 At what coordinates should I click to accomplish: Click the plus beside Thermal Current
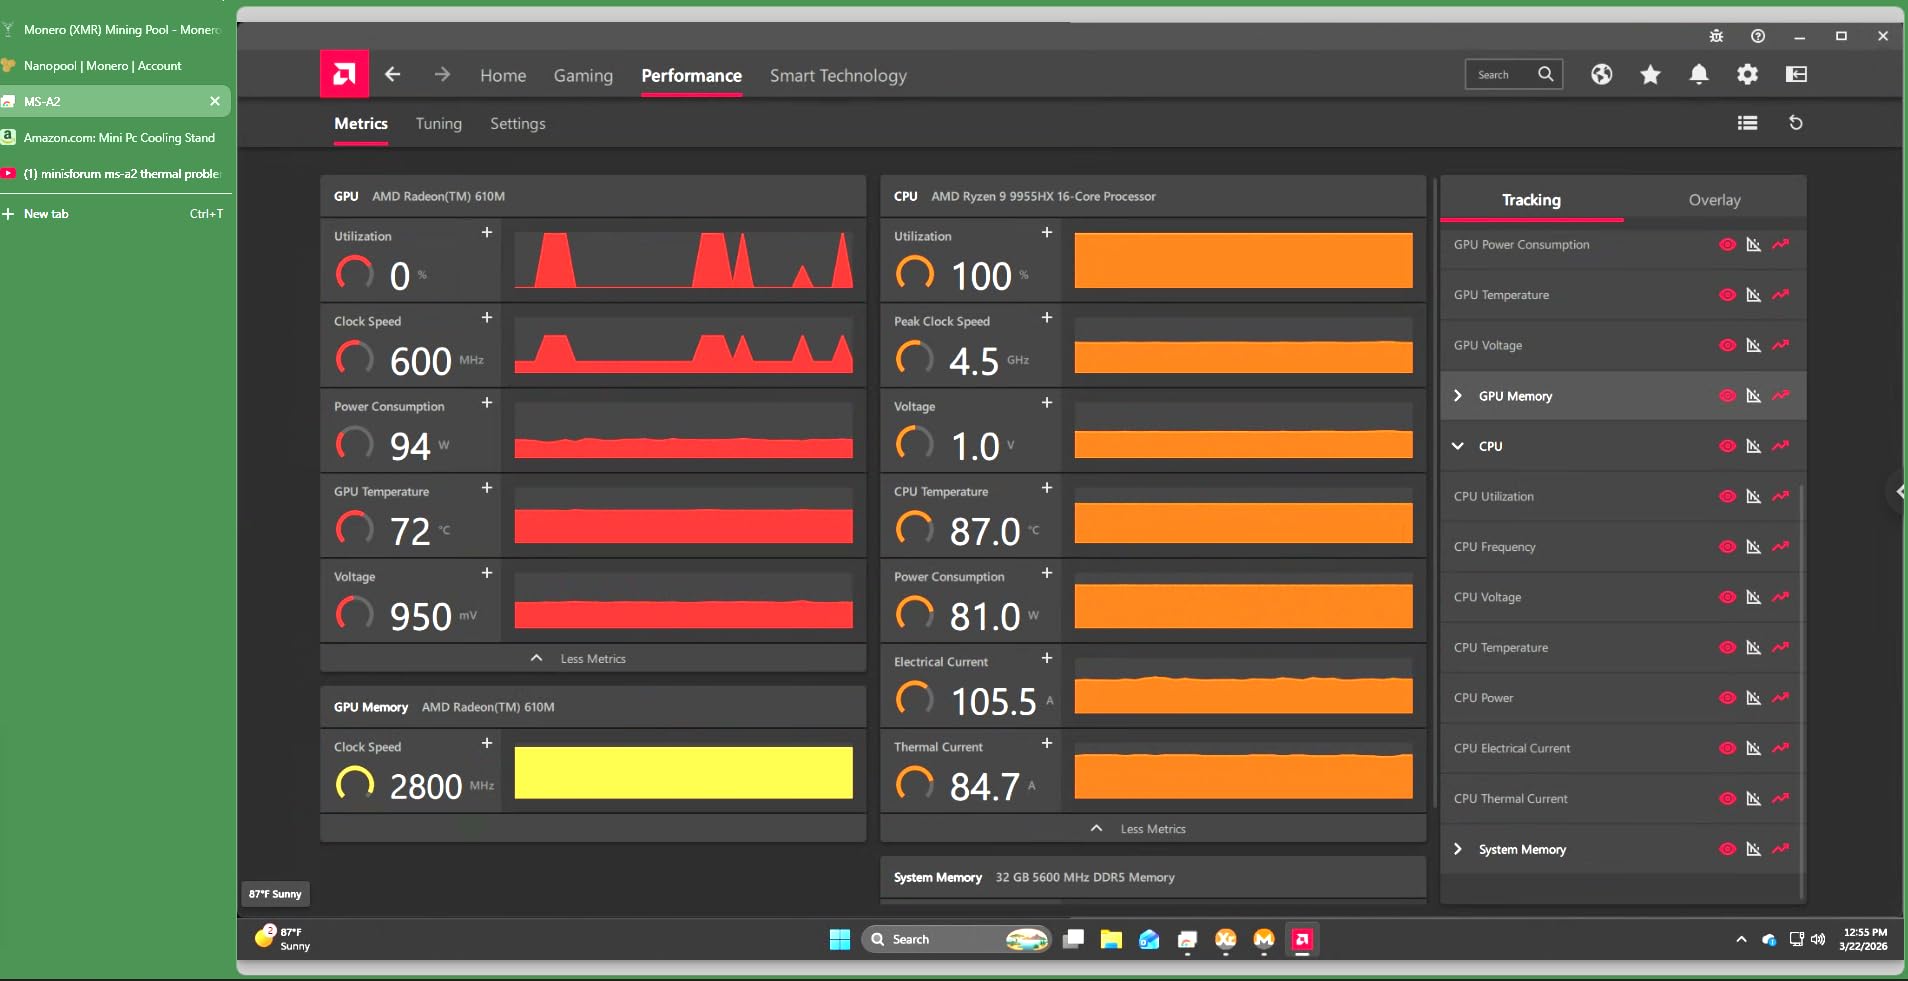1047,743
